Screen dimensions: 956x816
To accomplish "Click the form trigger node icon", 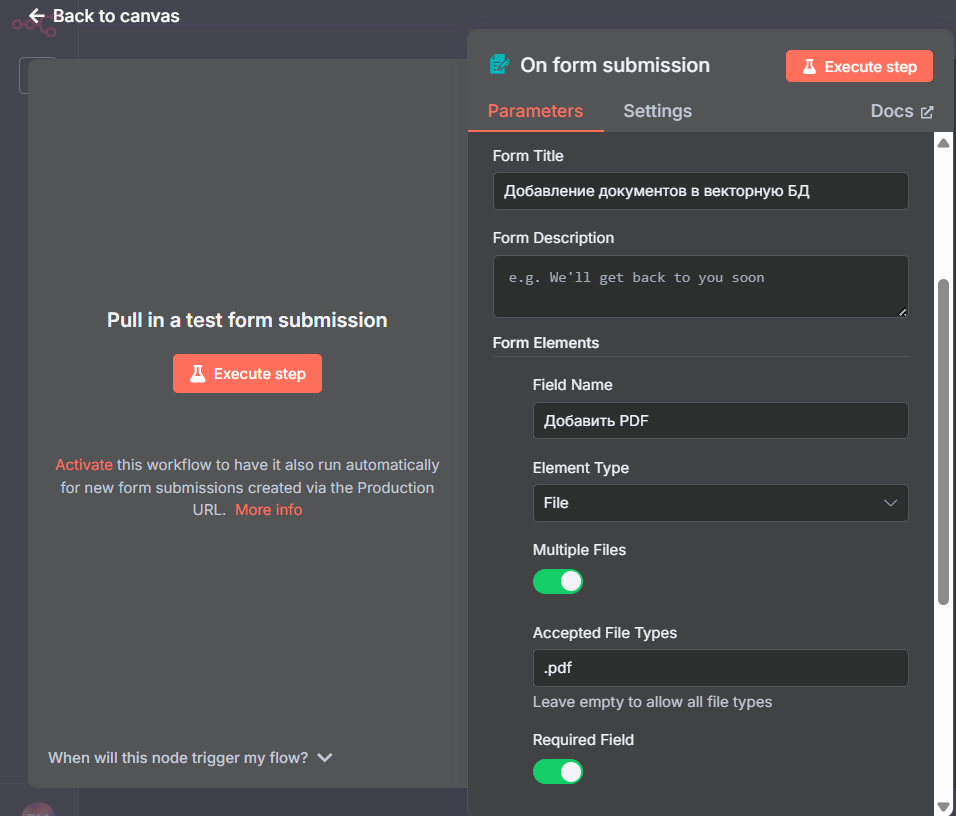I will click(x=498, y=65).
